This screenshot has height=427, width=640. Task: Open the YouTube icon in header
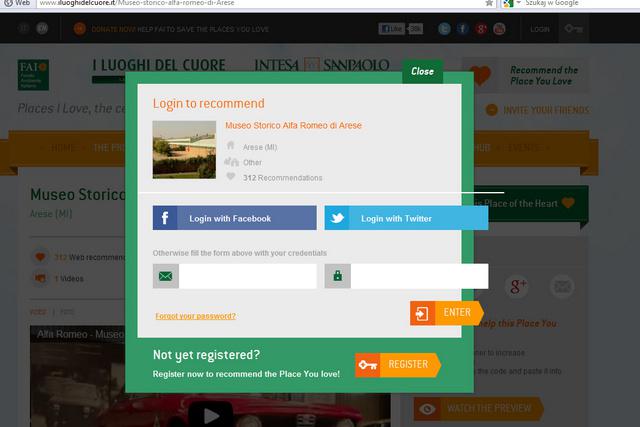pyautogui.click(x=499, y=29)
